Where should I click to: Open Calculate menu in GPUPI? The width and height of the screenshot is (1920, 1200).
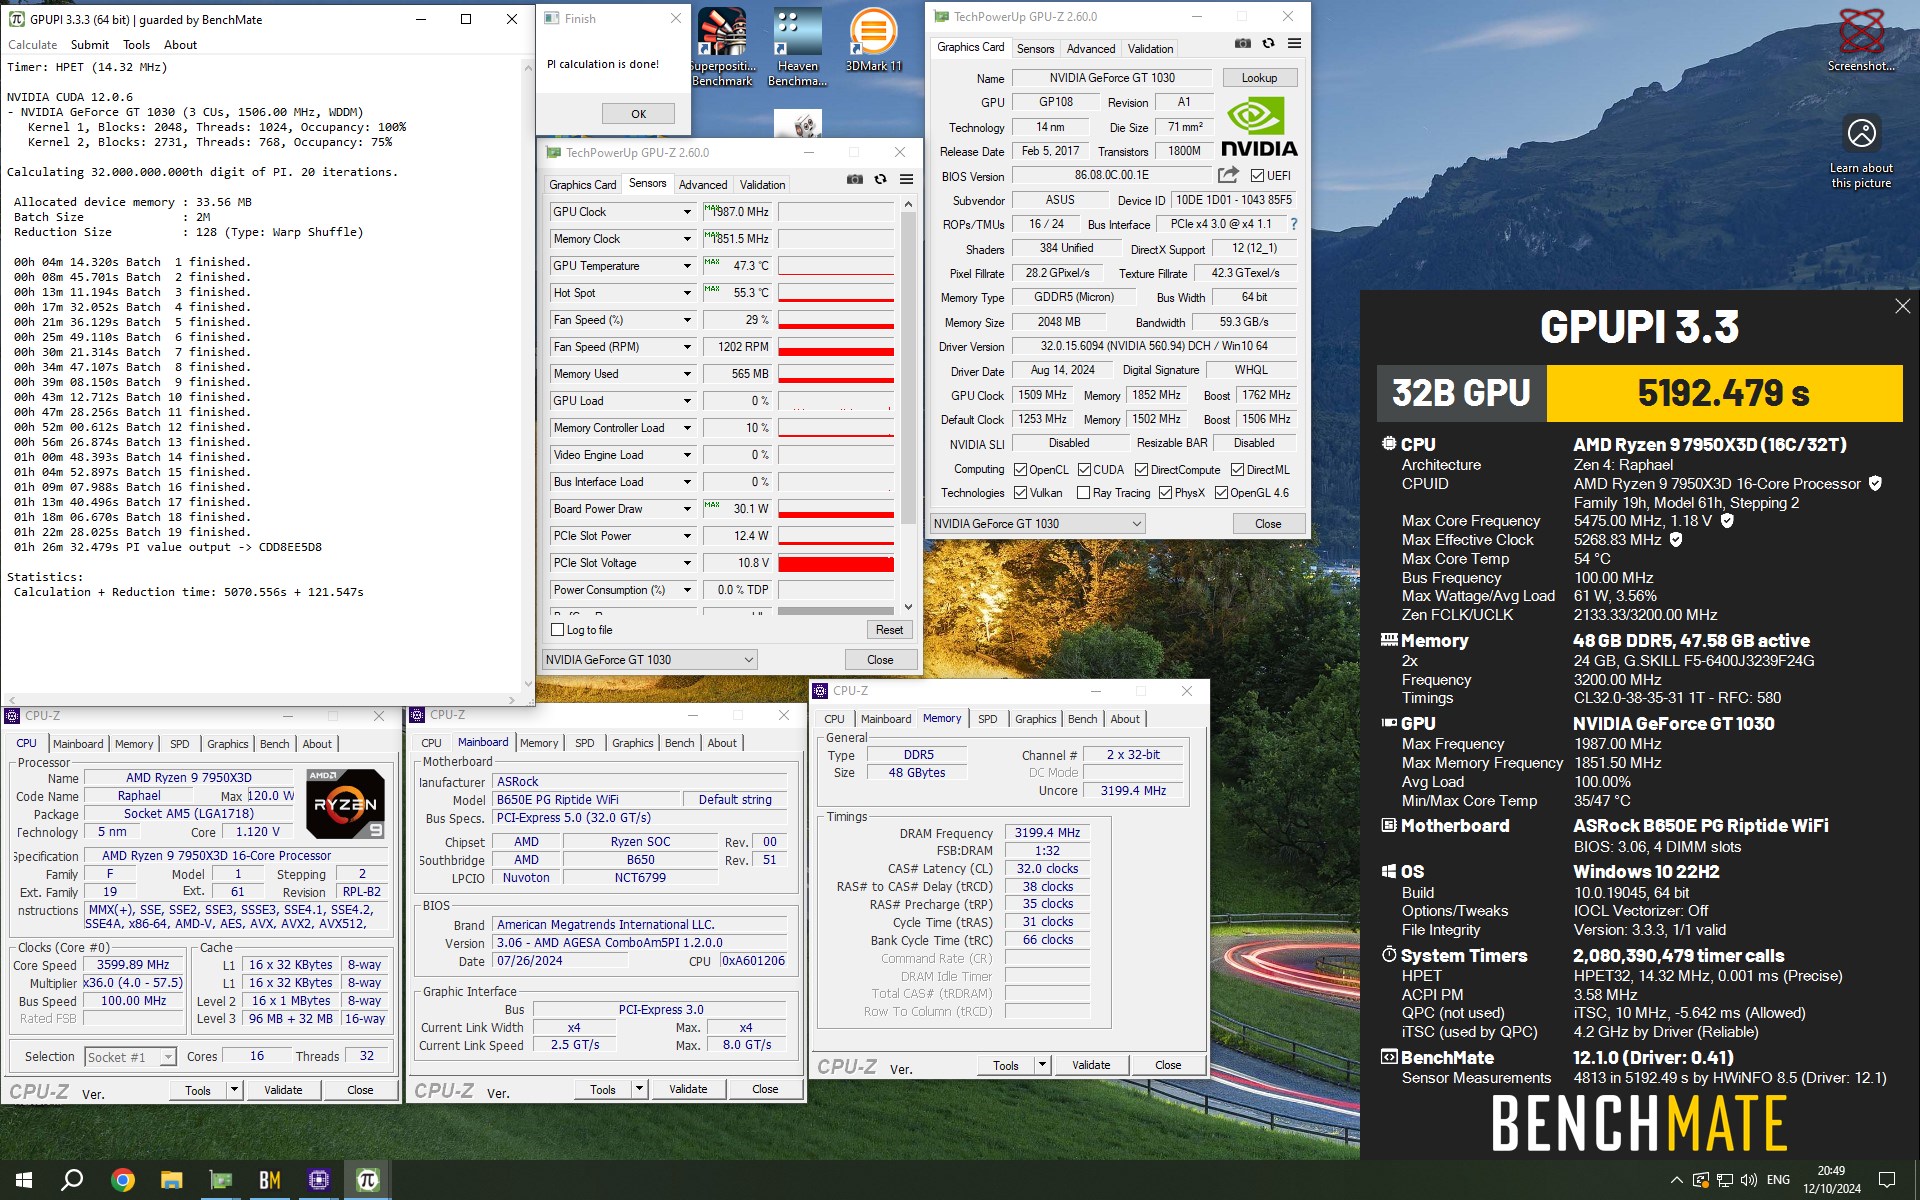[x=33, y=45]
